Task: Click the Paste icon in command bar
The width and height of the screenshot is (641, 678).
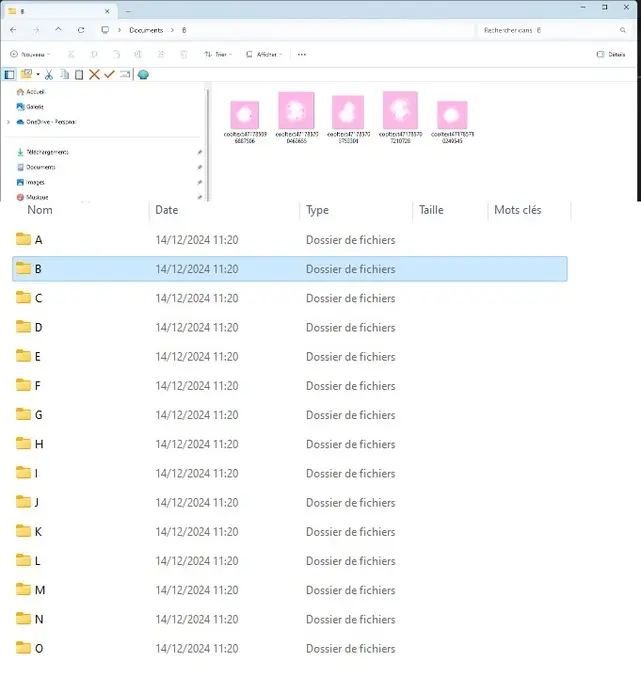Action: tap(116, 54)
